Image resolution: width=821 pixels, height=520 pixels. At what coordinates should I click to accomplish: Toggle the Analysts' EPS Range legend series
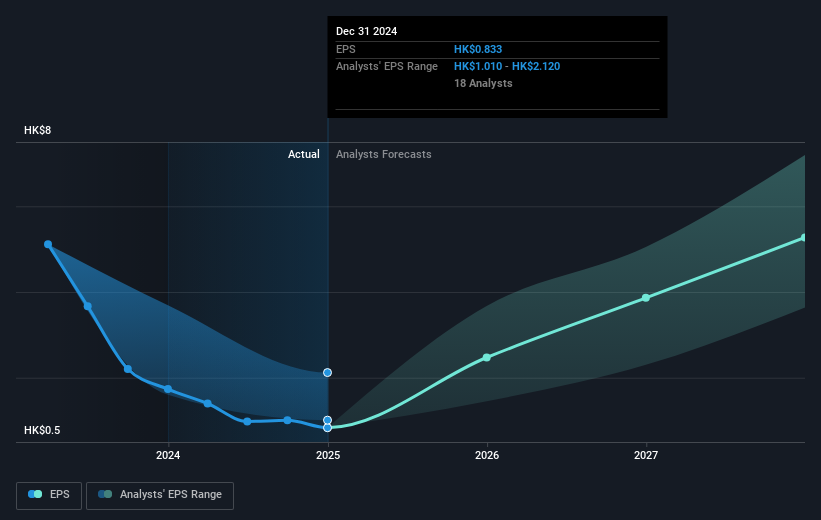point(160,495)
